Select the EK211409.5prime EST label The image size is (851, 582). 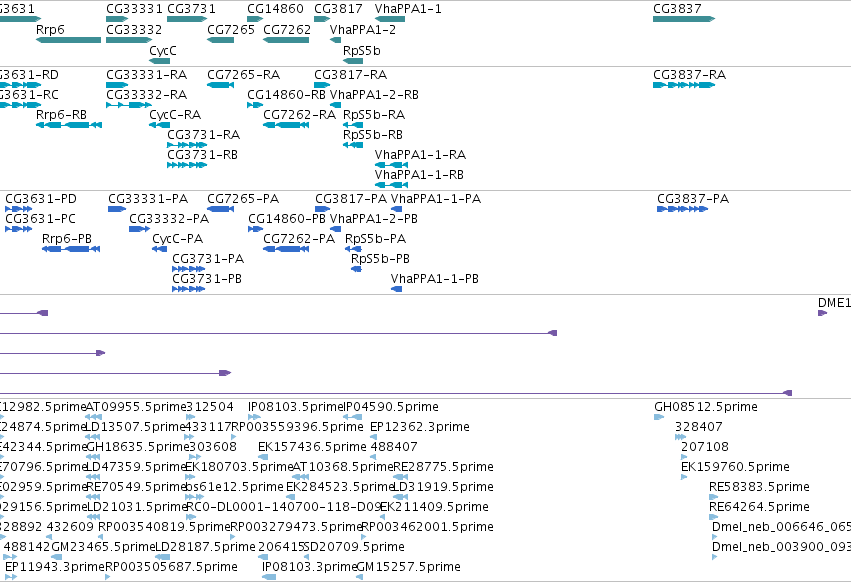(x=434, y=508)
